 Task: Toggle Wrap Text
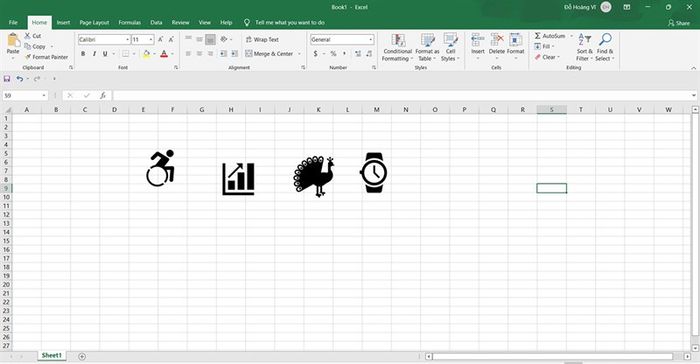(262, 40)
